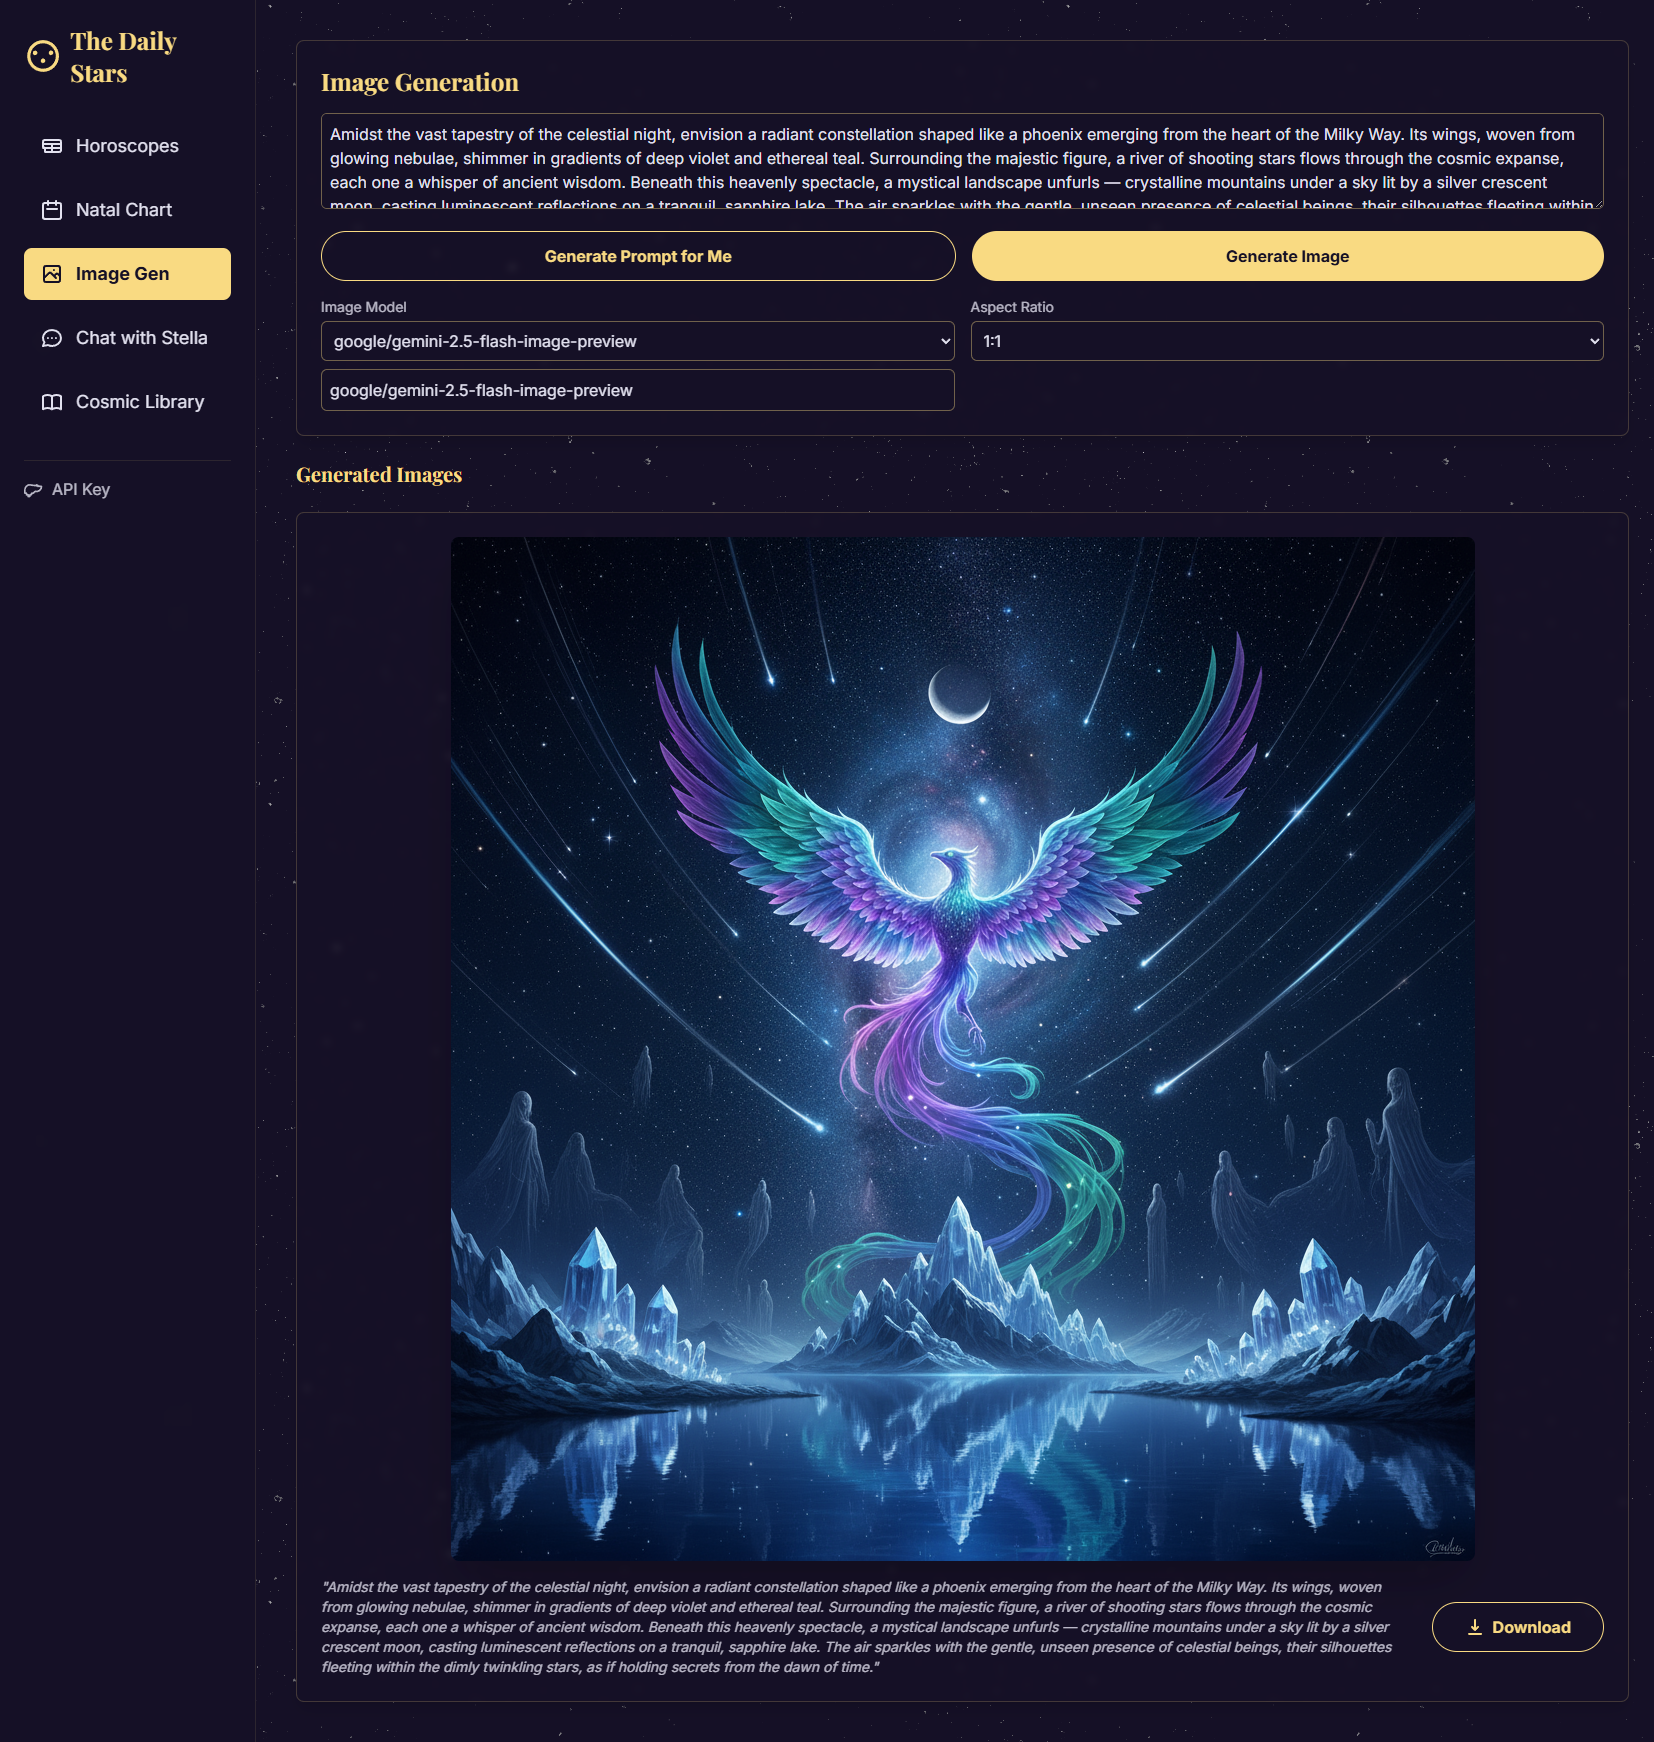Click the Horoscopes sidebar icon
Image resolution: width=1654 pixels, height=1742 pixels.
(52, 146)
